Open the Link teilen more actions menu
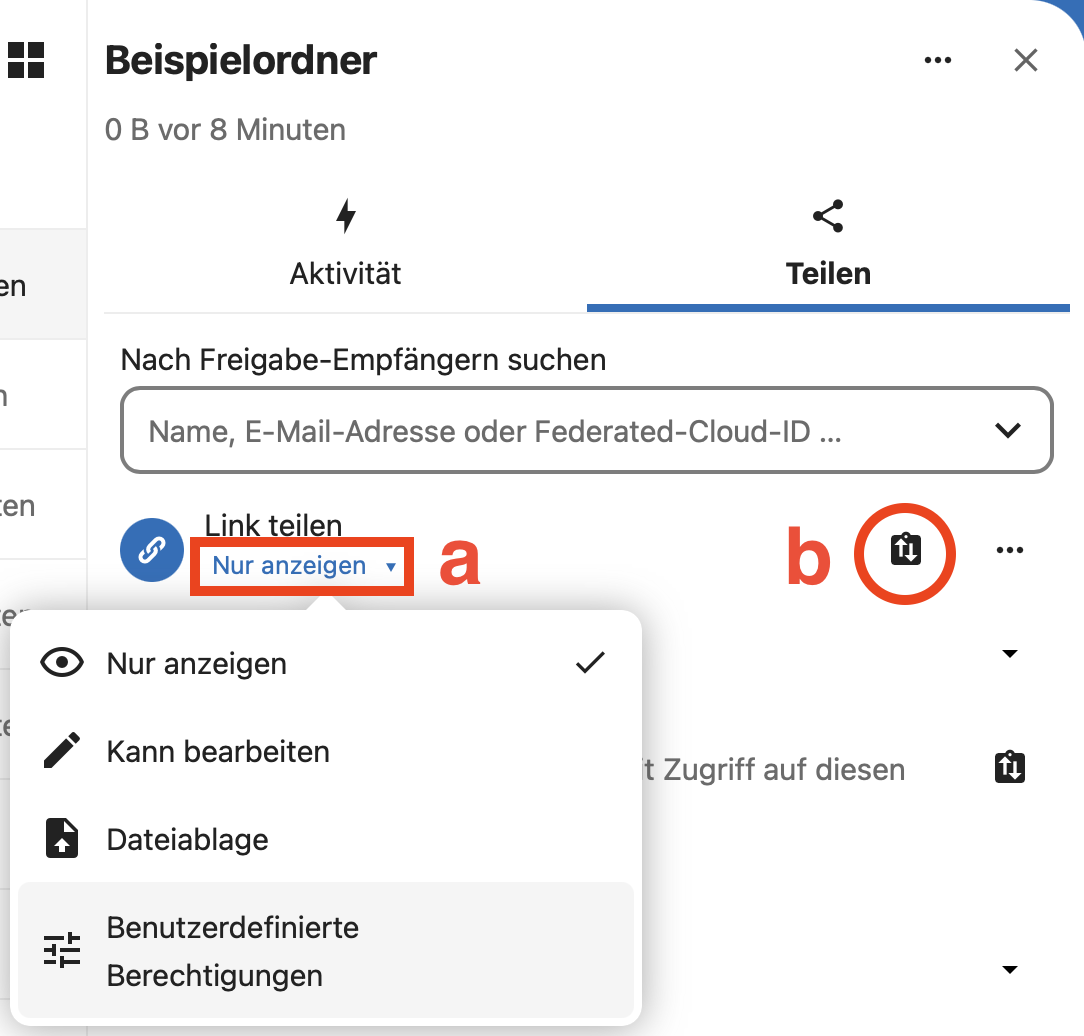 pos(1010,550)
